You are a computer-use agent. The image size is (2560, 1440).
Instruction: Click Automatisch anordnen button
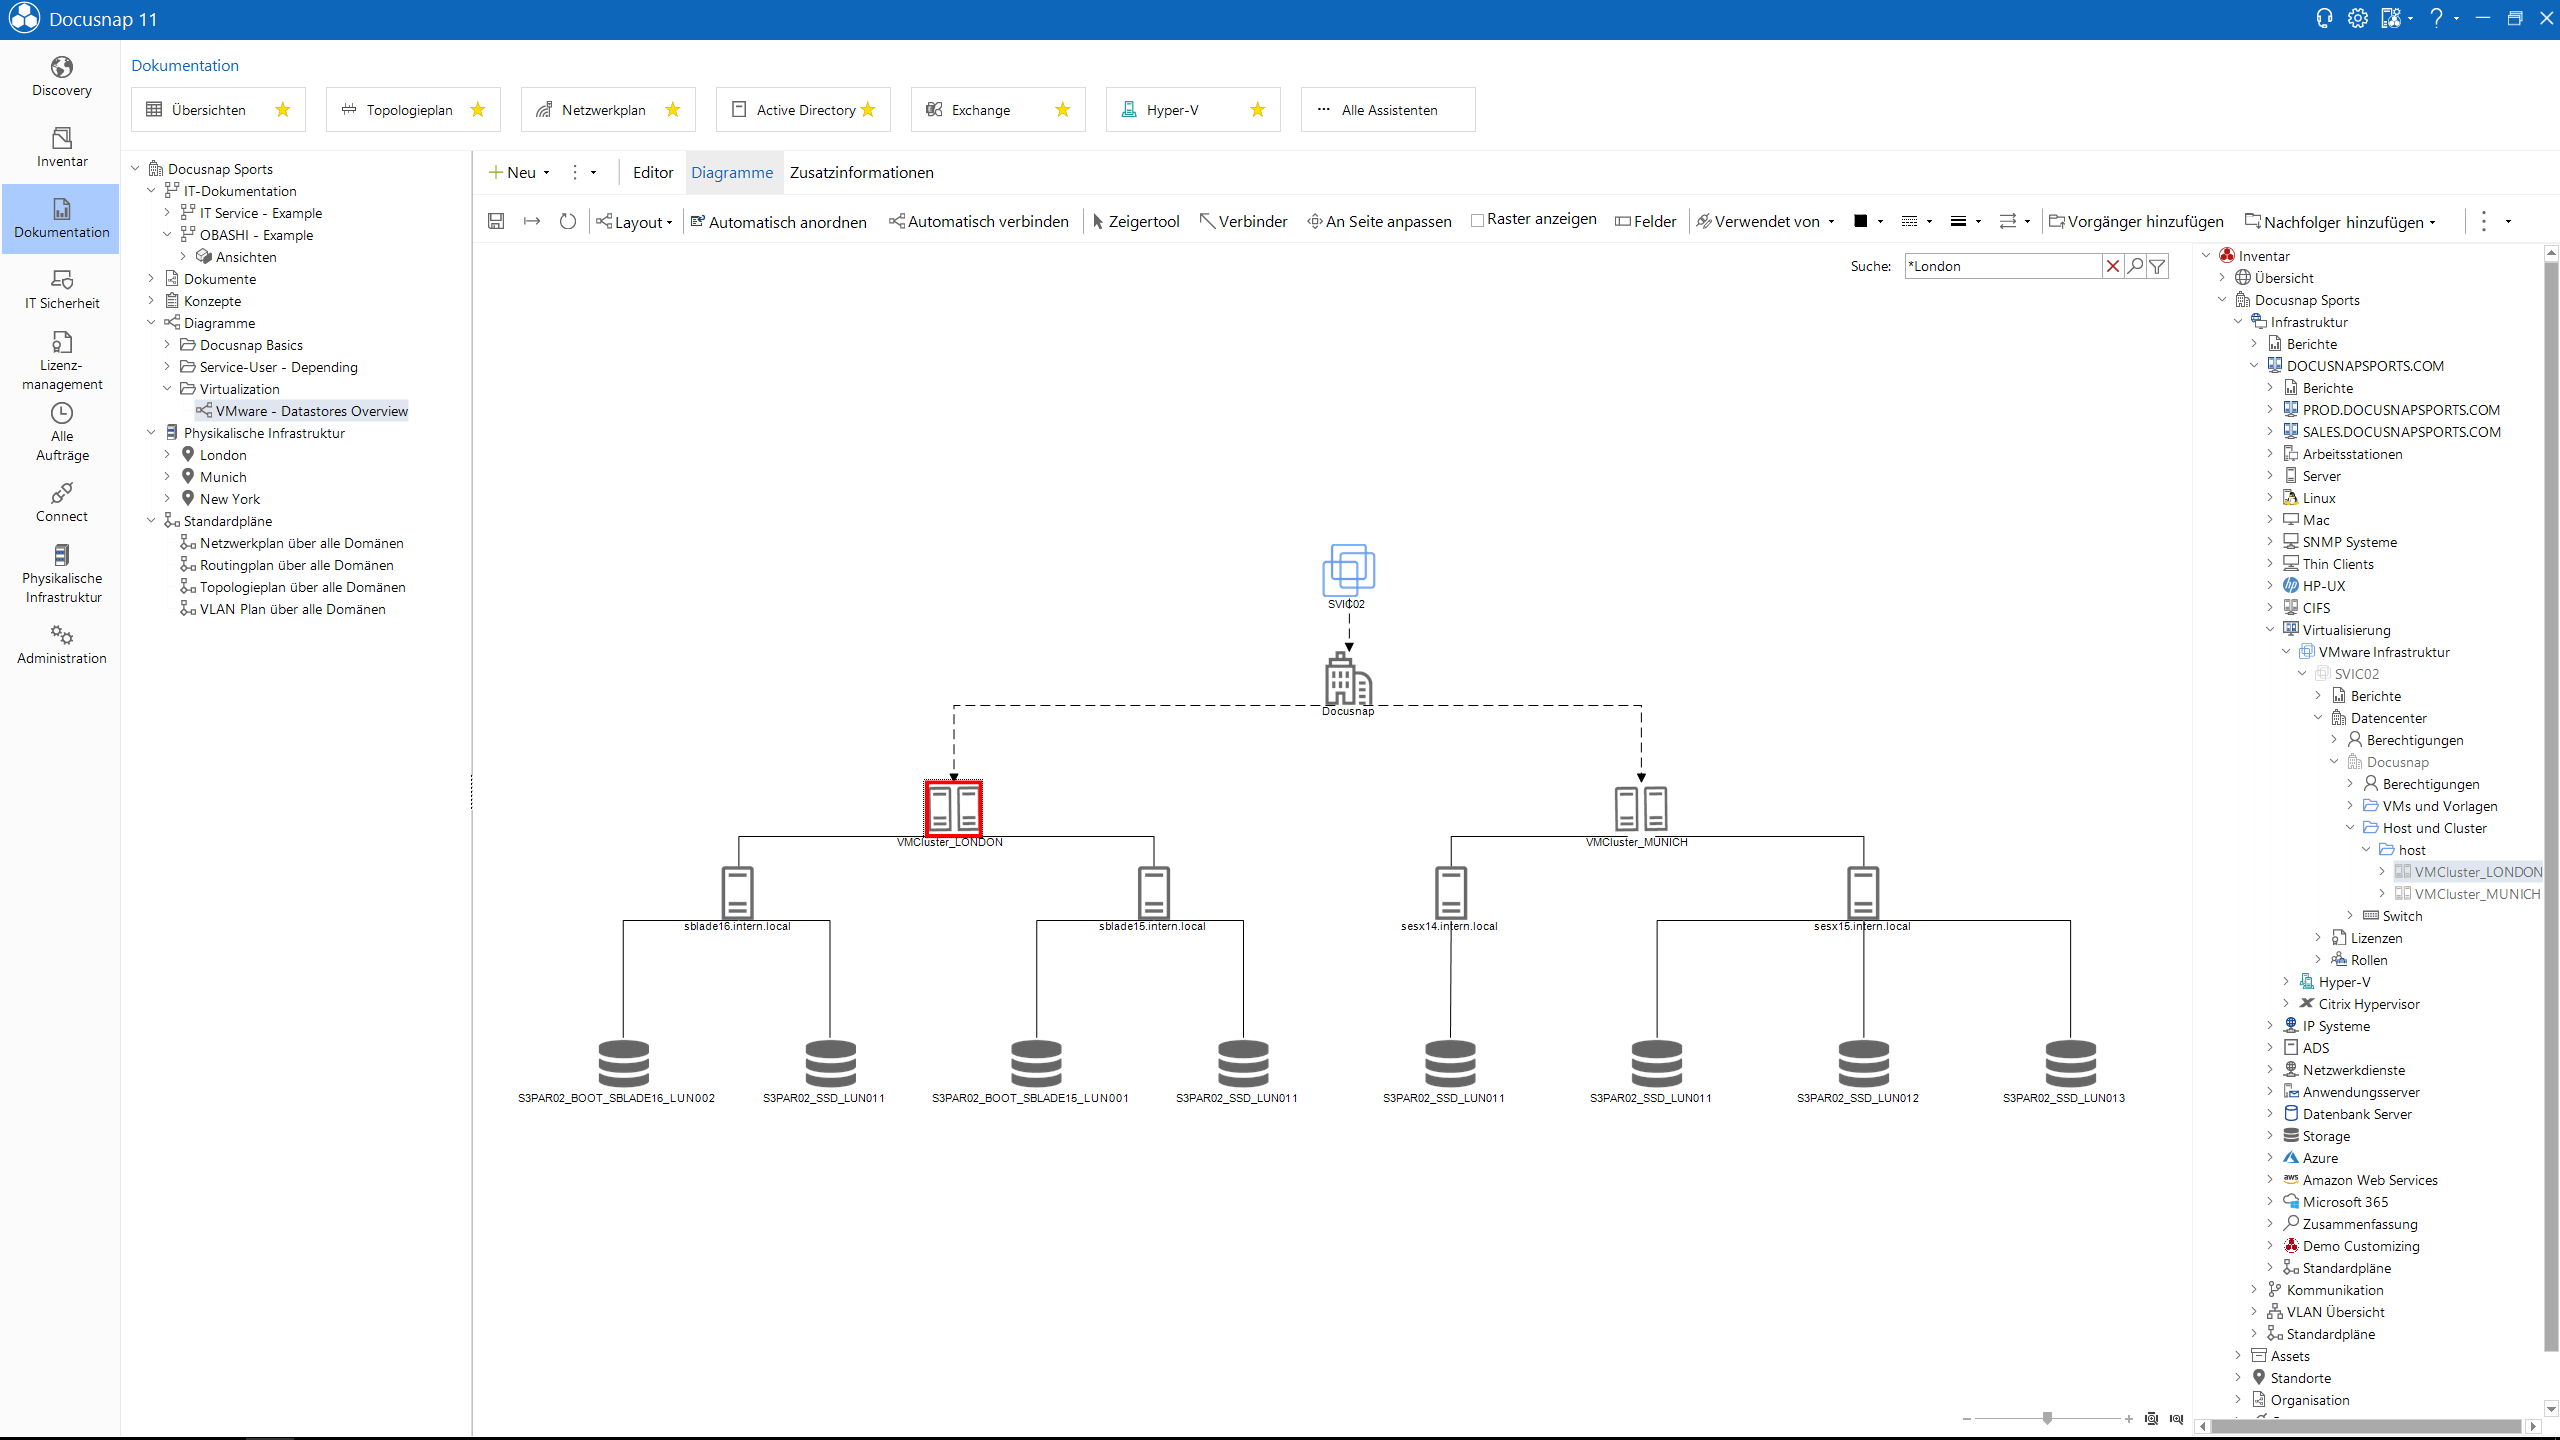pyautogui.click(x=778, y=222)
